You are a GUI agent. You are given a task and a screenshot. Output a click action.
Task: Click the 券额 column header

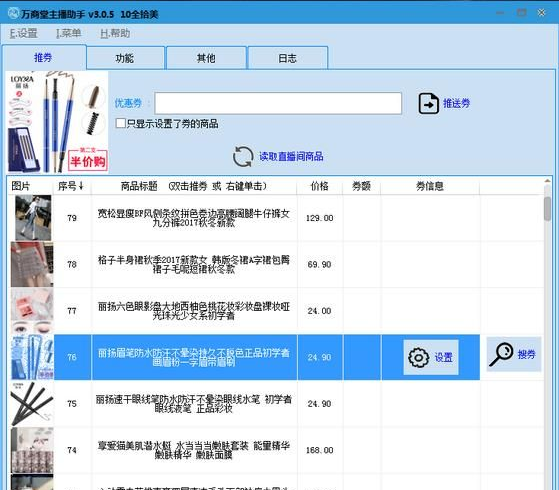pos(361,186)
